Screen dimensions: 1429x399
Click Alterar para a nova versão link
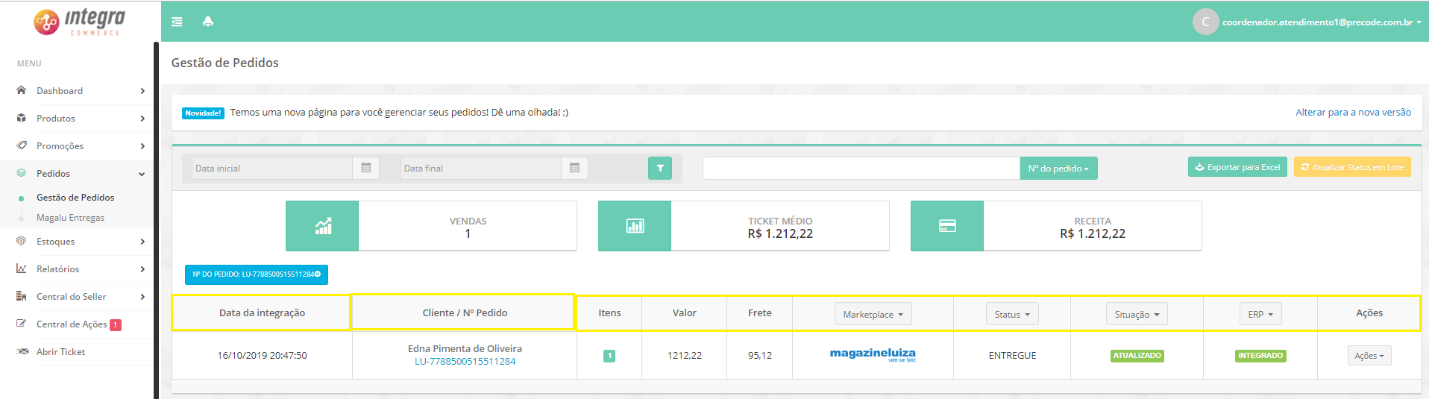(1353, 113)
